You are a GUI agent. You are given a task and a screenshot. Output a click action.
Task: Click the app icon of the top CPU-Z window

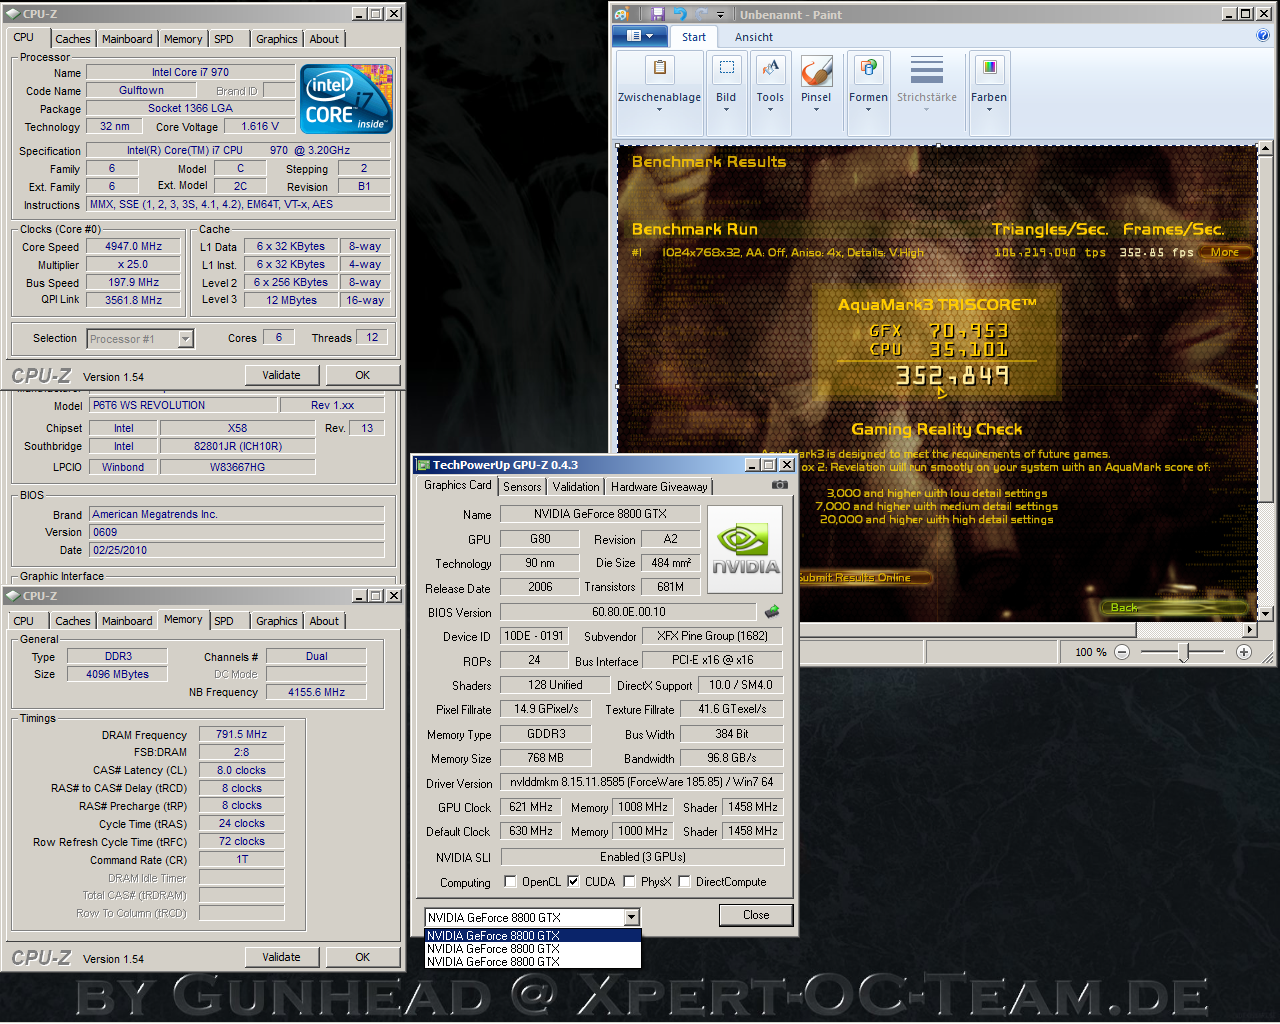[13, 14]
